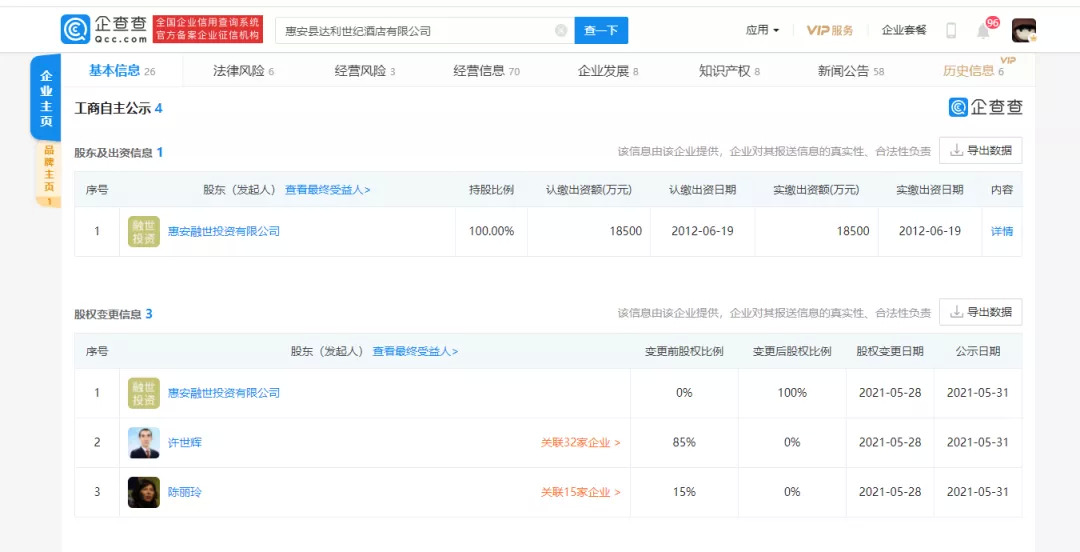Click the Qcc 企查查 logo
Image resolution: width=1080 pixels, height=552 pixels.
104,30
